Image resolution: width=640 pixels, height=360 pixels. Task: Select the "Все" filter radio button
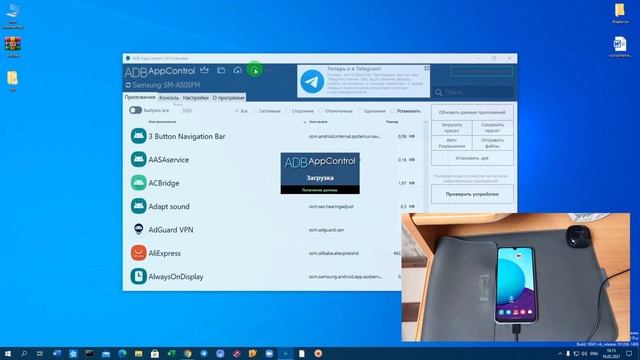pyautogui.click(x=237, y=111)
